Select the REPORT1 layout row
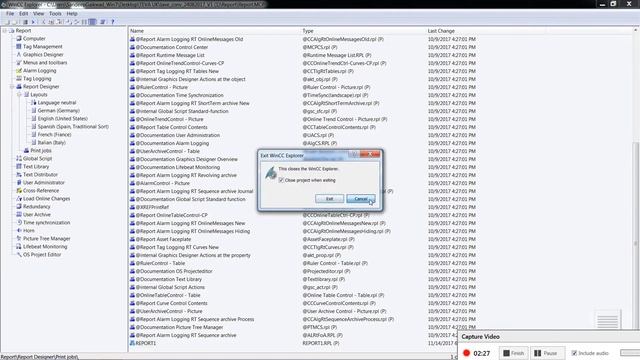 tap(146, 343)
